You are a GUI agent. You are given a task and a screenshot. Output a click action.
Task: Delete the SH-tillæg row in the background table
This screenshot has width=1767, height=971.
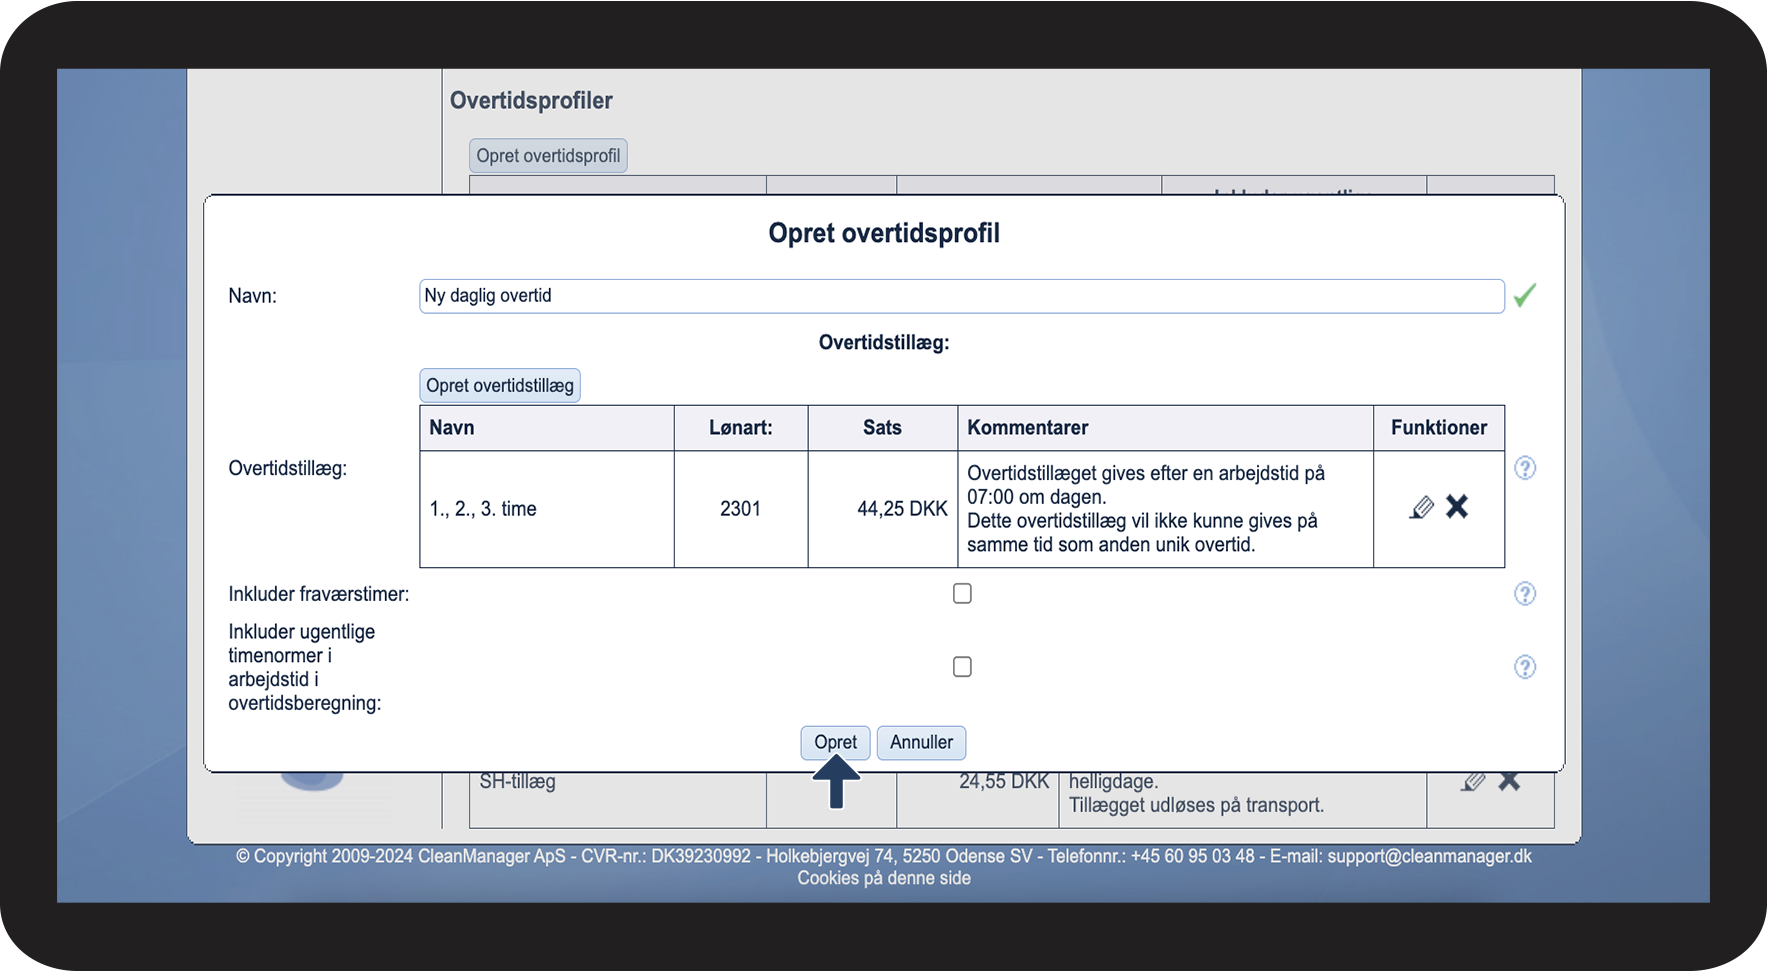tap(1509, 781)
